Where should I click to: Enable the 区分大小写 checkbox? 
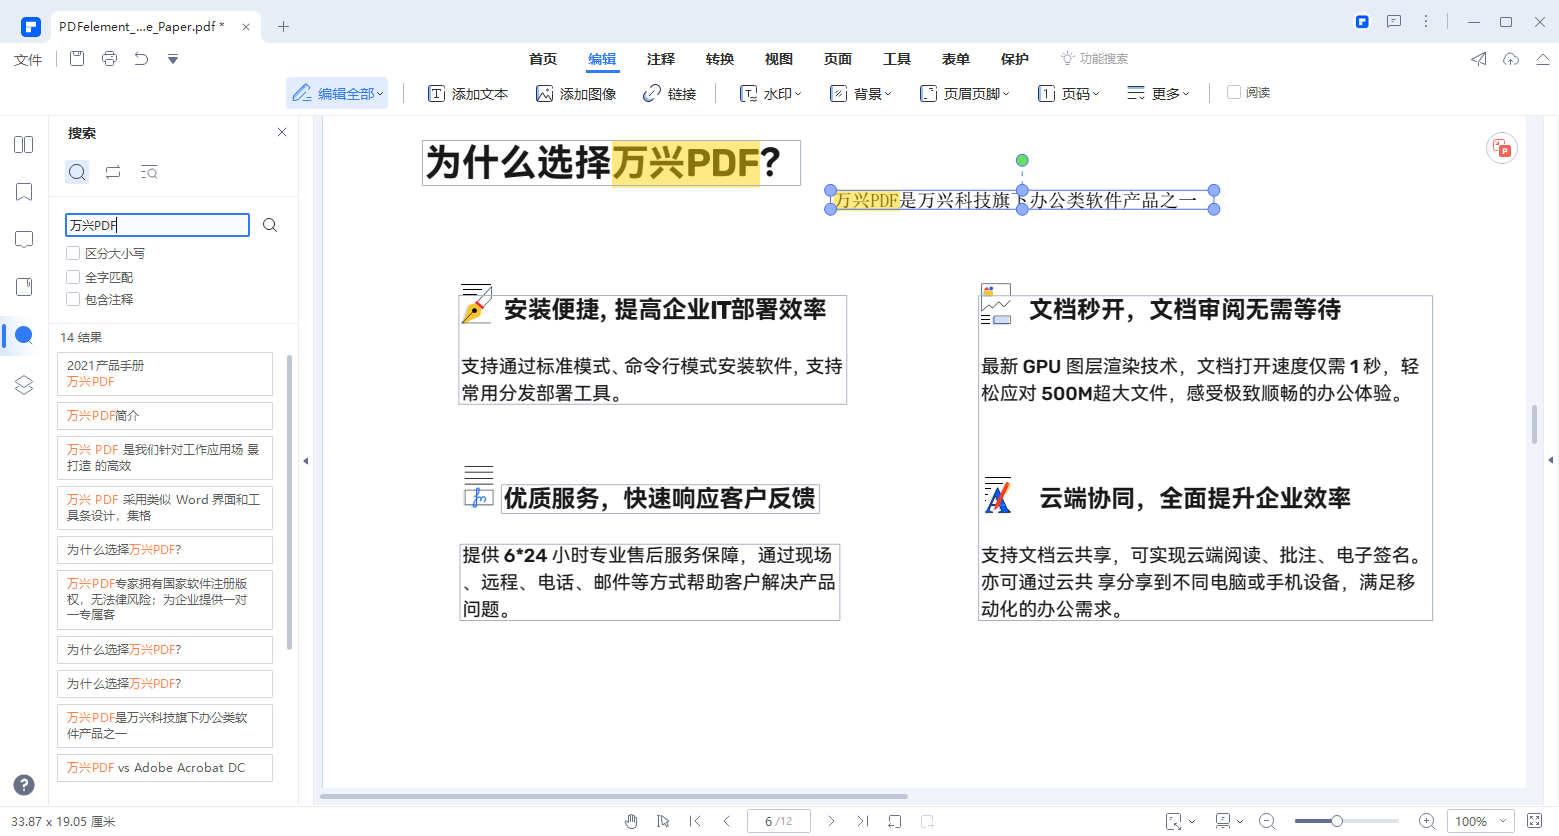(72, 253)
